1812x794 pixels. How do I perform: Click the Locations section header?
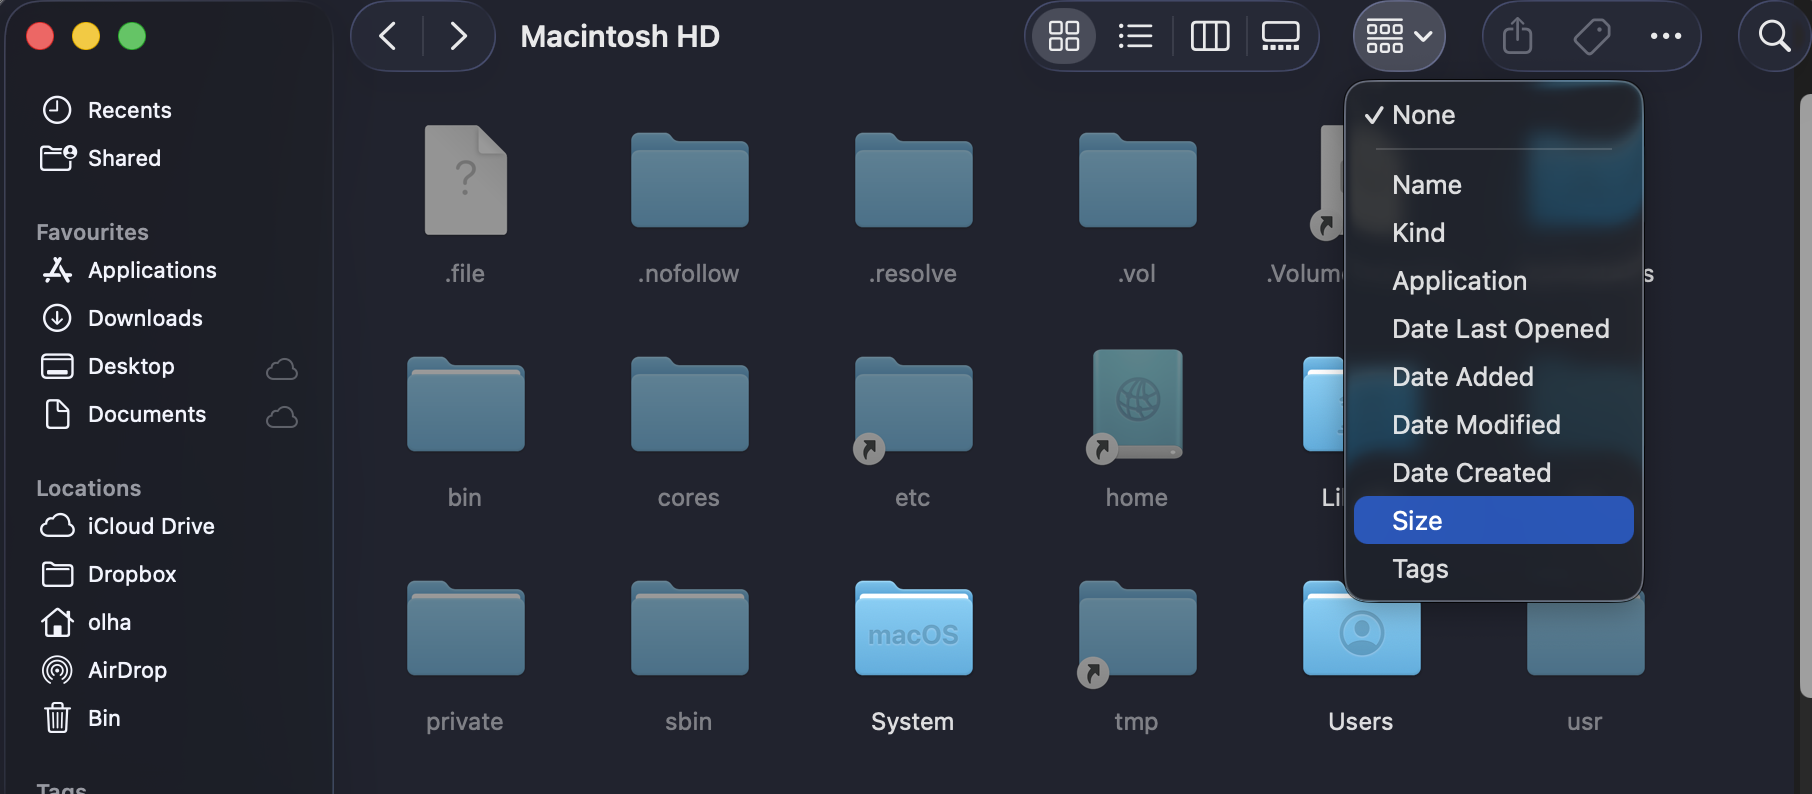(x=88, y=488)
